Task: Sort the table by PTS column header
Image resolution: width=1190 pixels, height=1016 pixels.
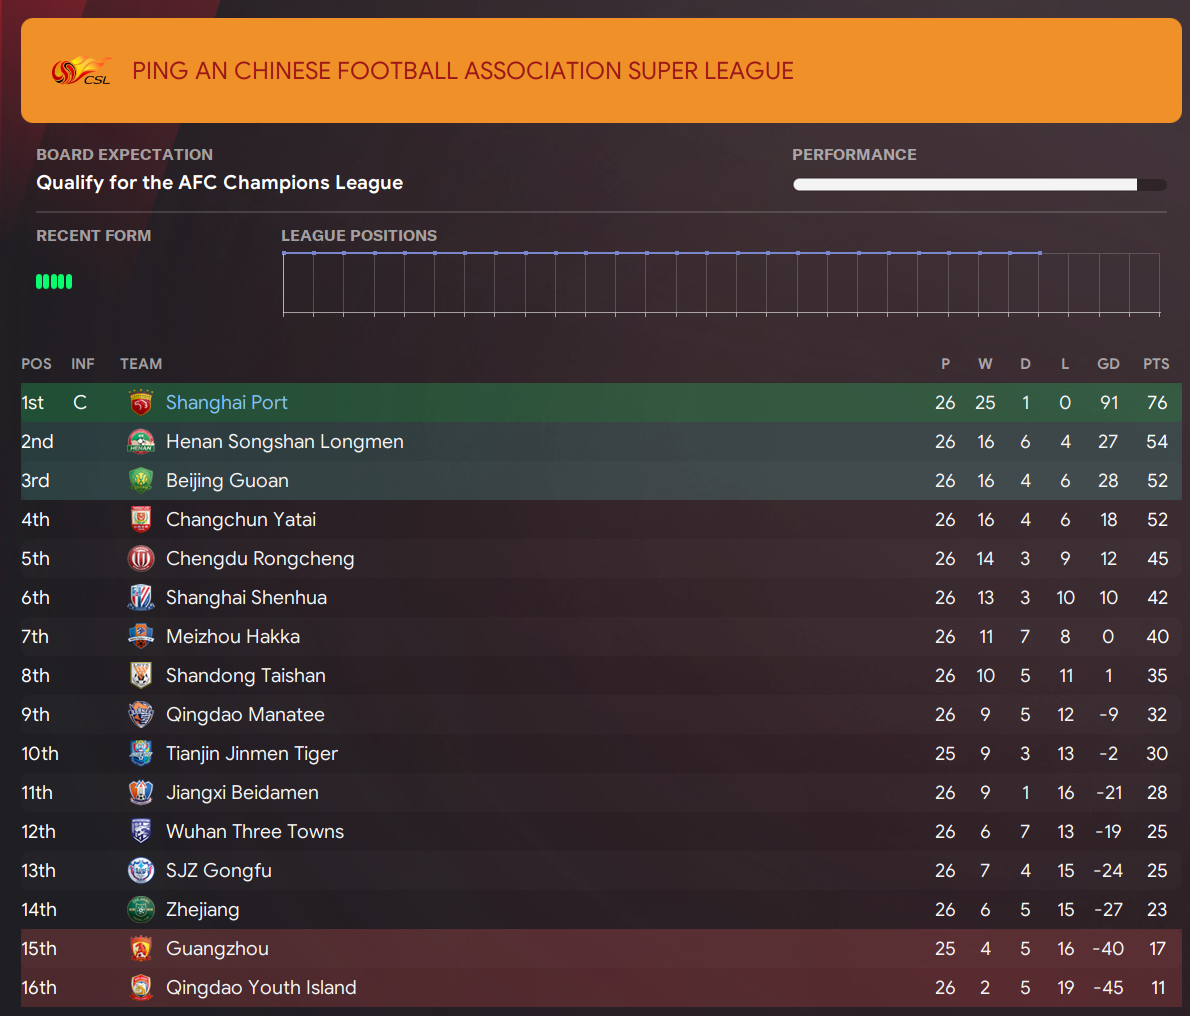Action: tap(1156, 363)
